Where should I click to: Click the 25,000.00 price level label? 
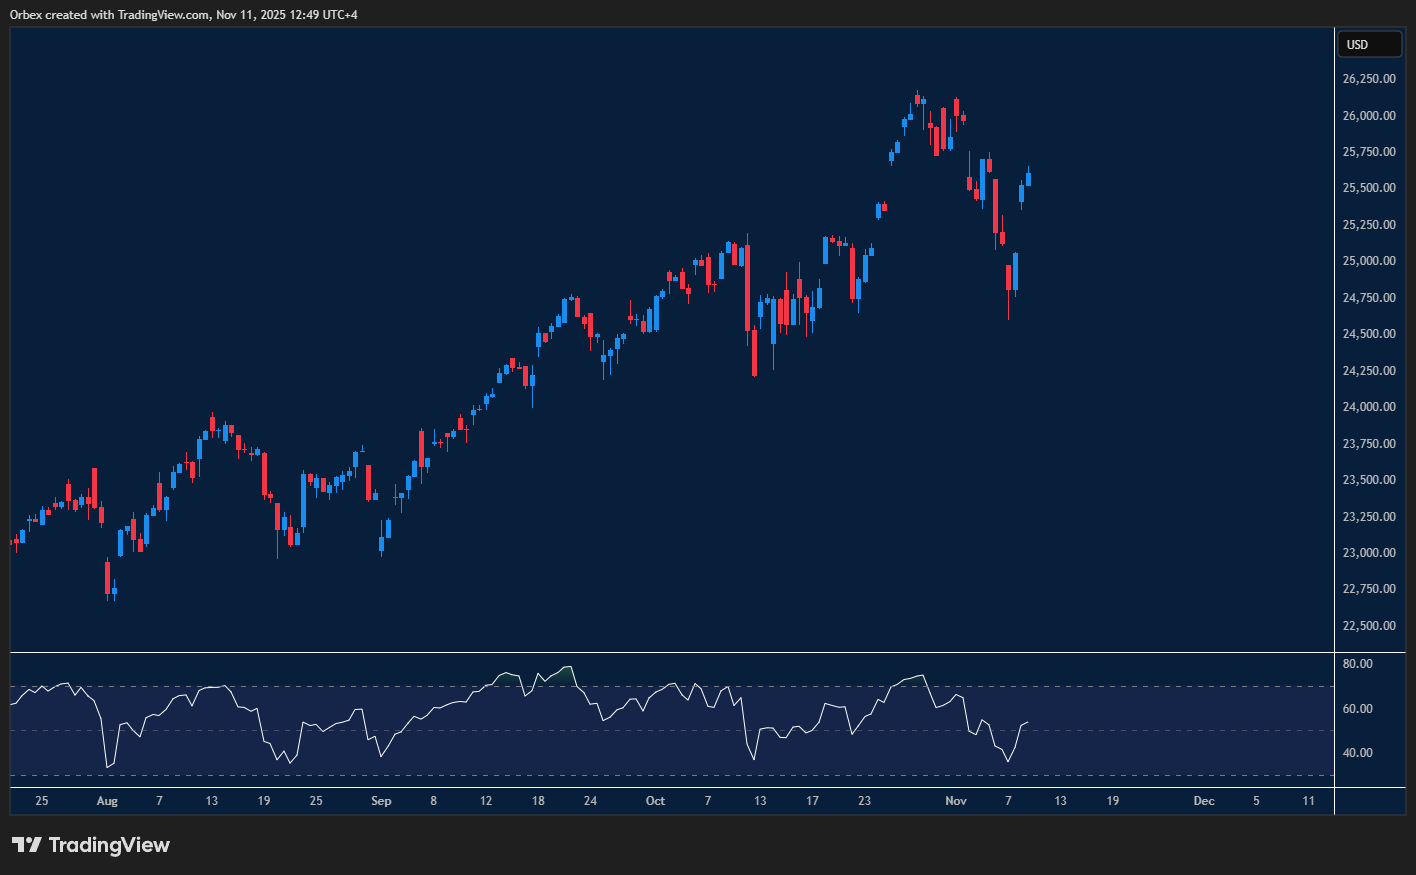click(x=1369, y=261)
